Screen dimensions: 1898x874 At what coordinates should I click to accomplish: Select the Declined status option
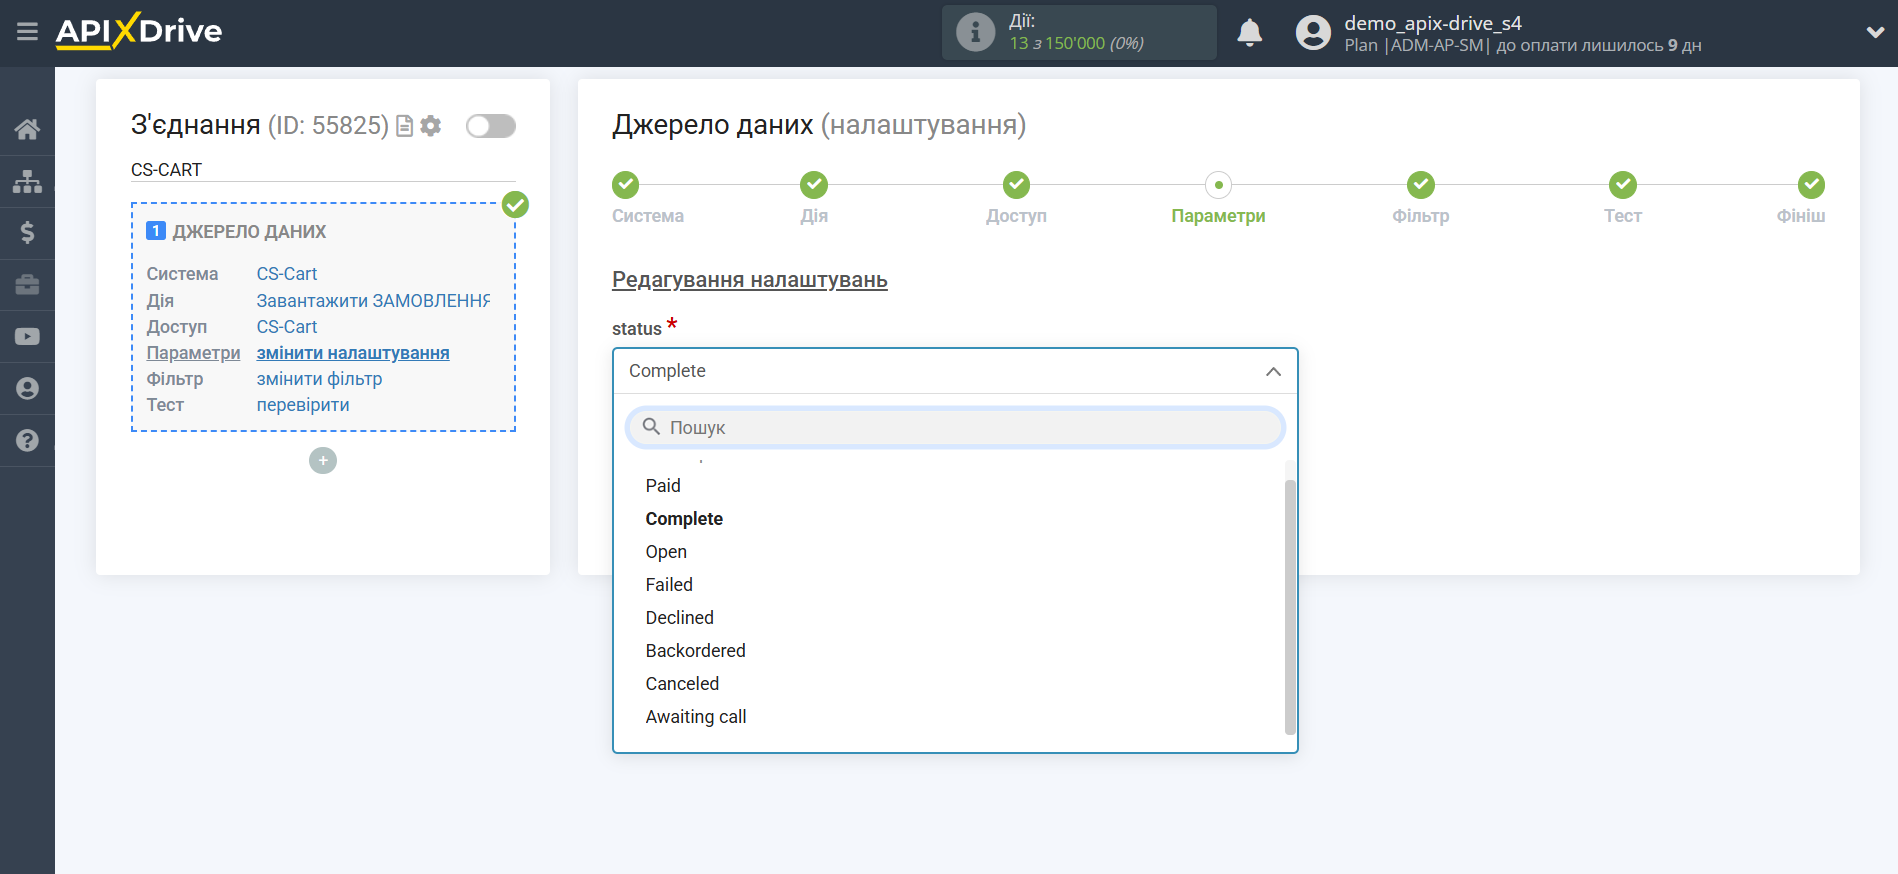click(x=680, y=618)
